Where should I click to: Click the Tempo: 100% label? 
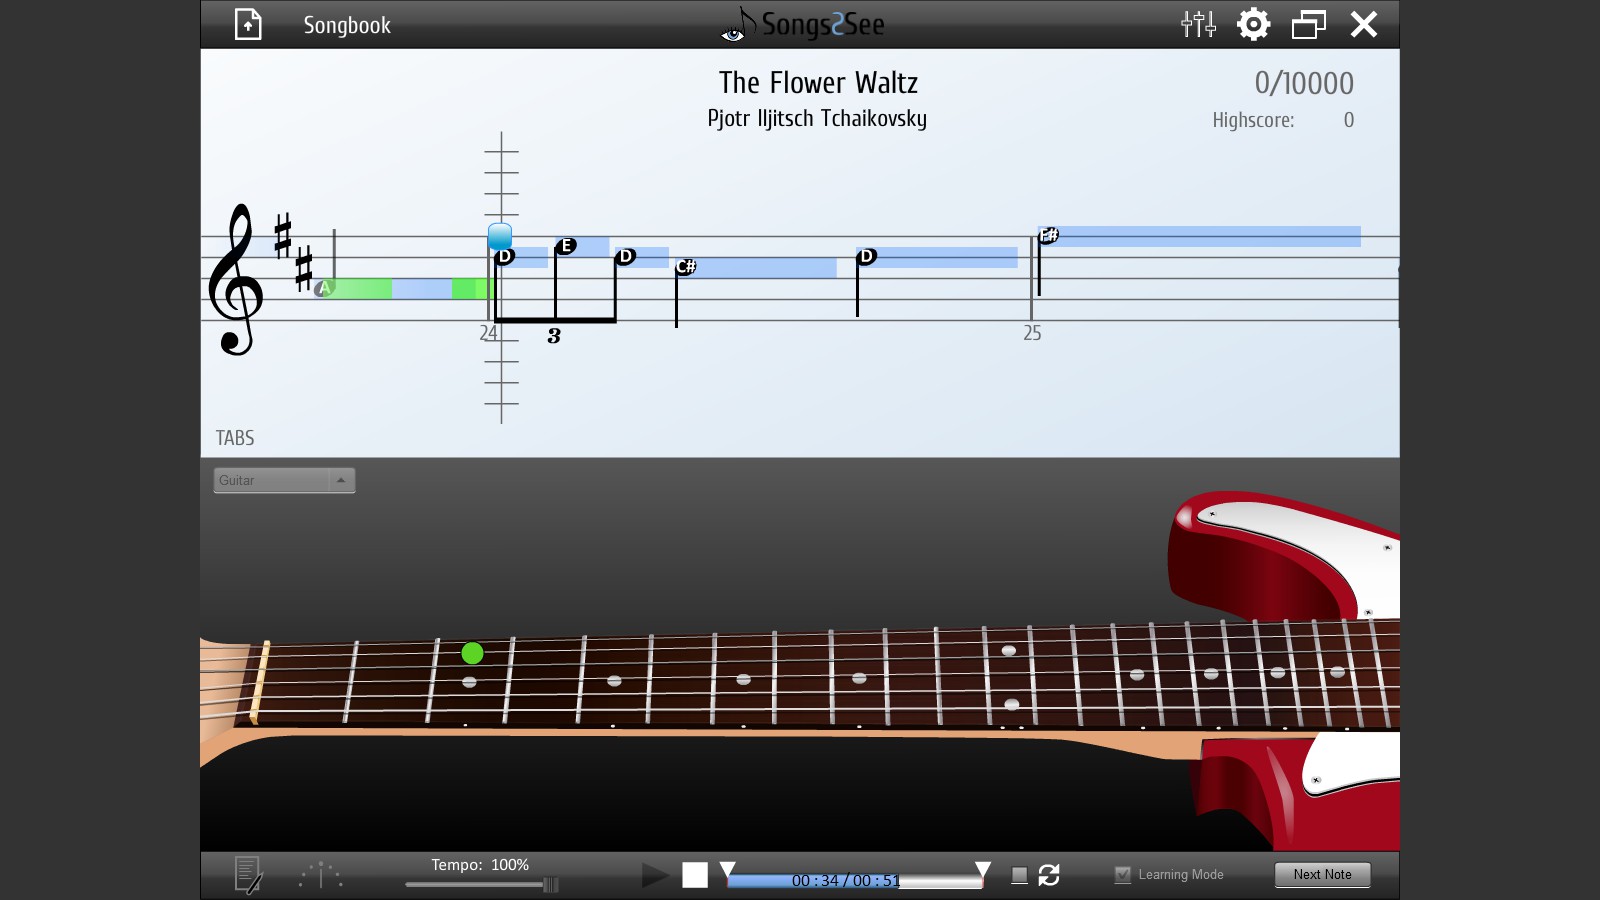pyautogui.click(x=480, y=865)
